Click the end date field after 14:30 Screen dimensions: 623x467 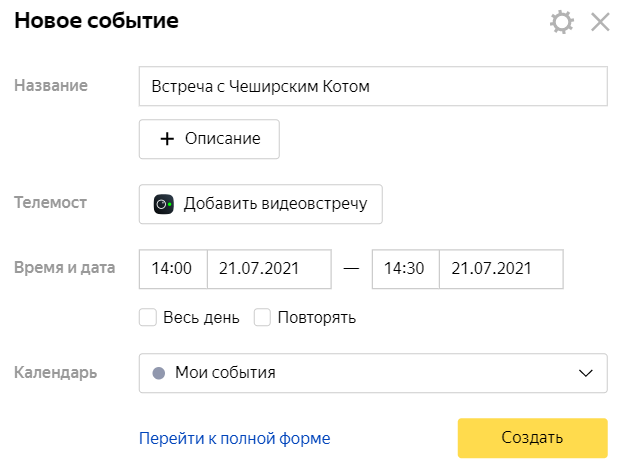point(500,268)
